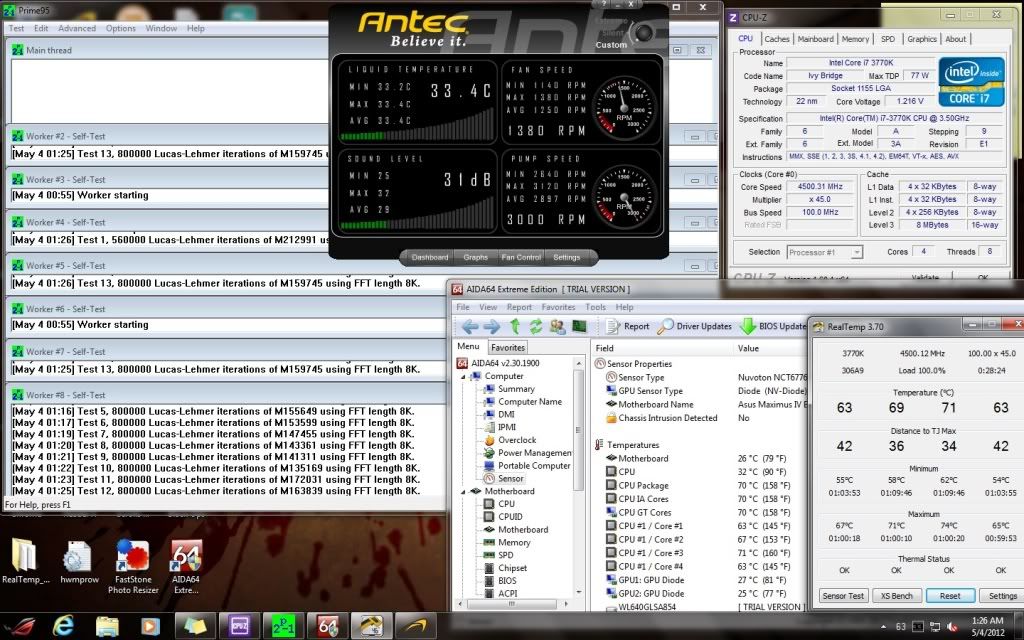Select Overclock in the AIDA64 tree

pyautogui.click(x=517, y=440)
